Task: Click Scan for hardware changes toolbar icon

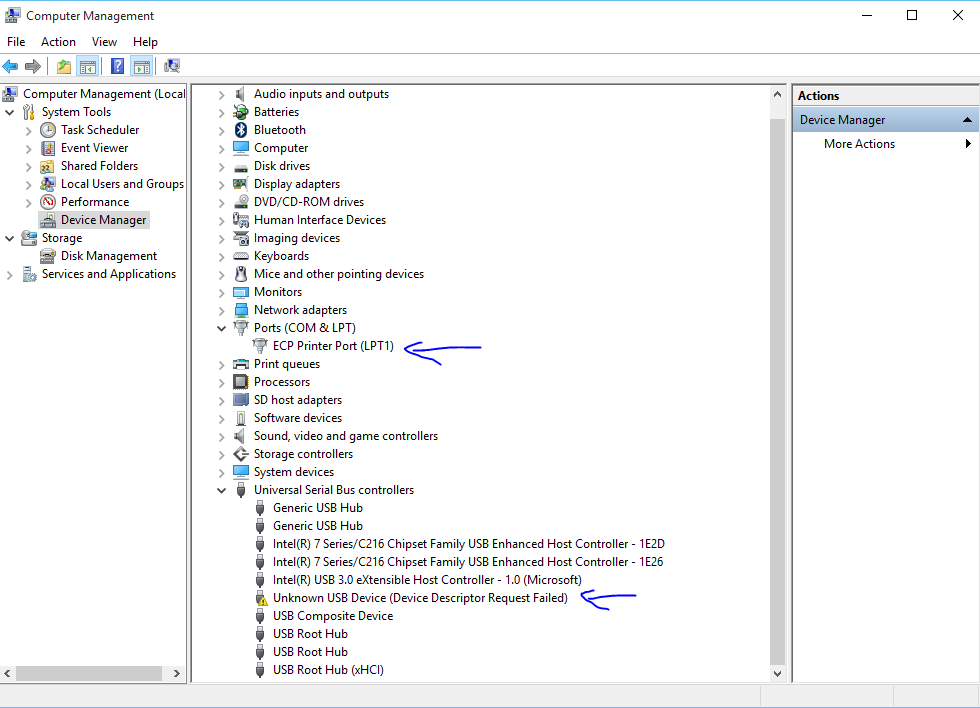Action: (172, 66)
